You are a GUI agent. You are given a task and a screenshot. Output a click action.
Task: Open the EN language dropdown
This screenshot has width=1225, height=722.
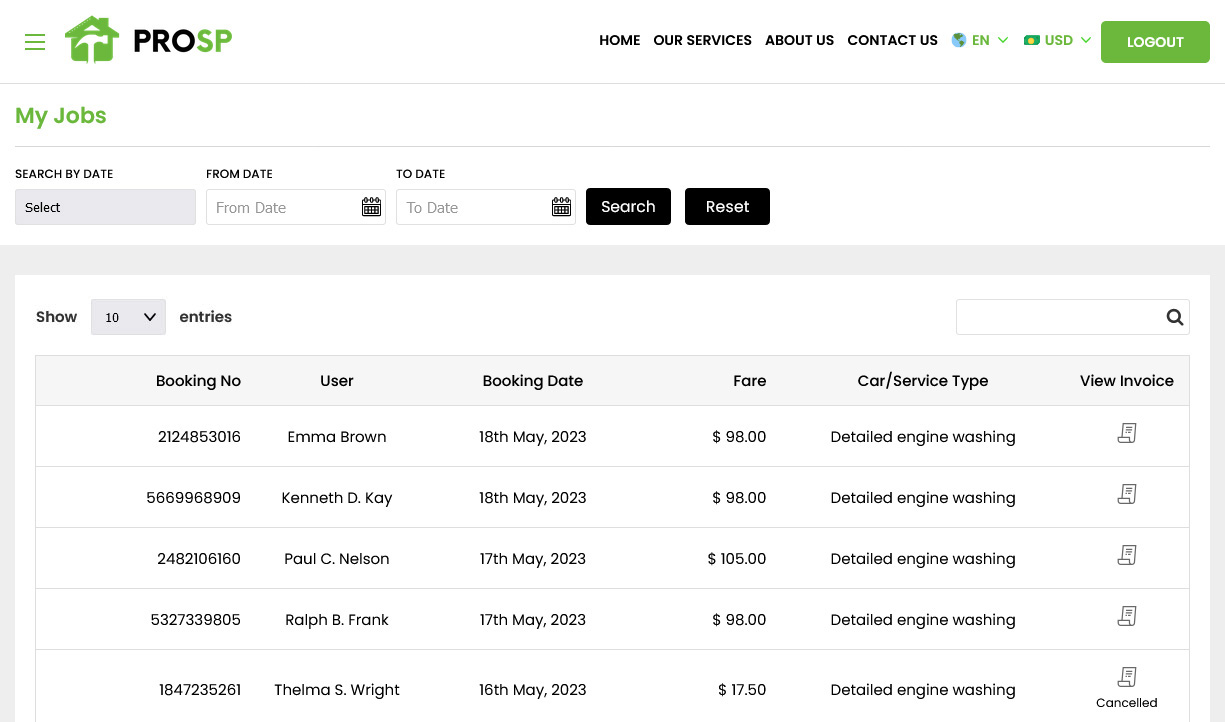980,40
